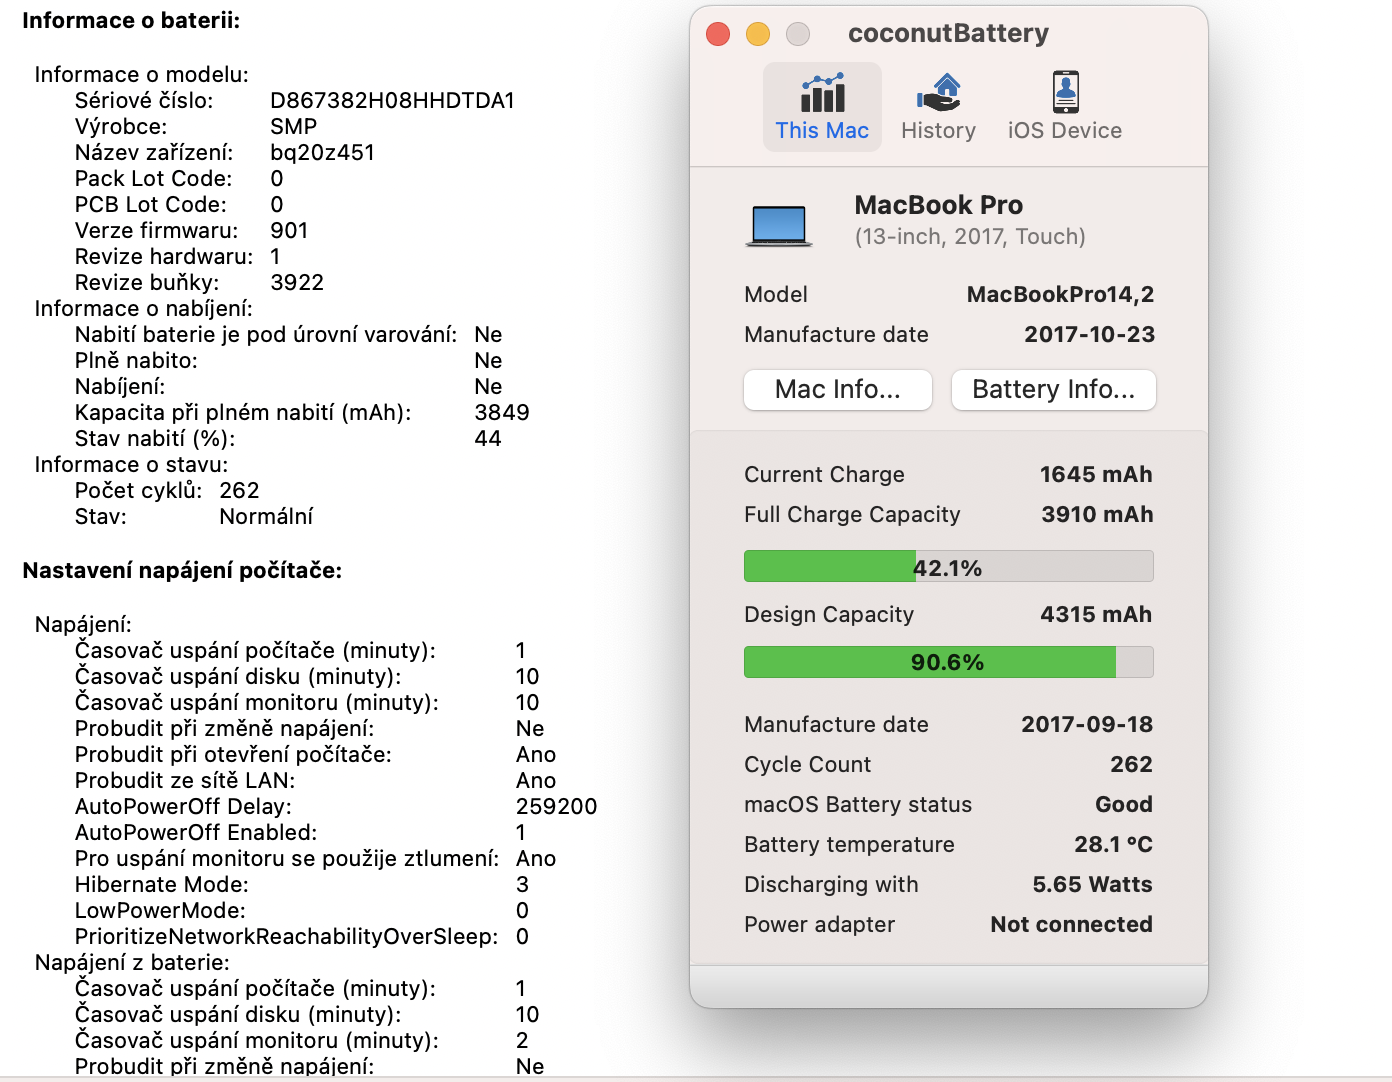Screen dimensions: 1392x1082
Task: Click the MacBookPro14,2 model identifier
Action: (1060, 295)
